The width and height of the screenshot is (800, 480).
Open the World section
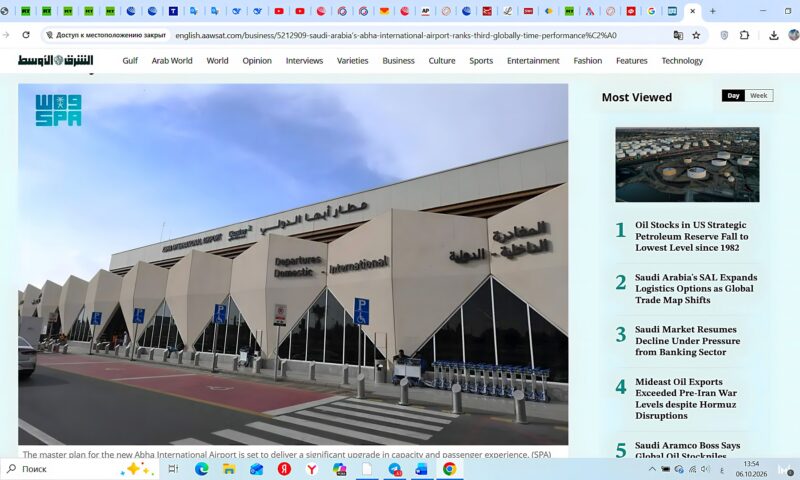[217, 61]
